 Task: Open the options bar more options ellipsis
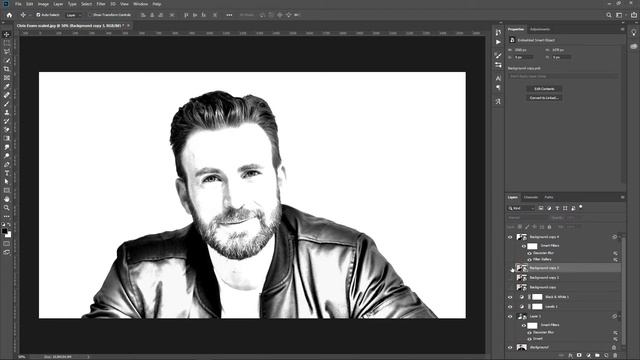[x=229, y=15]
